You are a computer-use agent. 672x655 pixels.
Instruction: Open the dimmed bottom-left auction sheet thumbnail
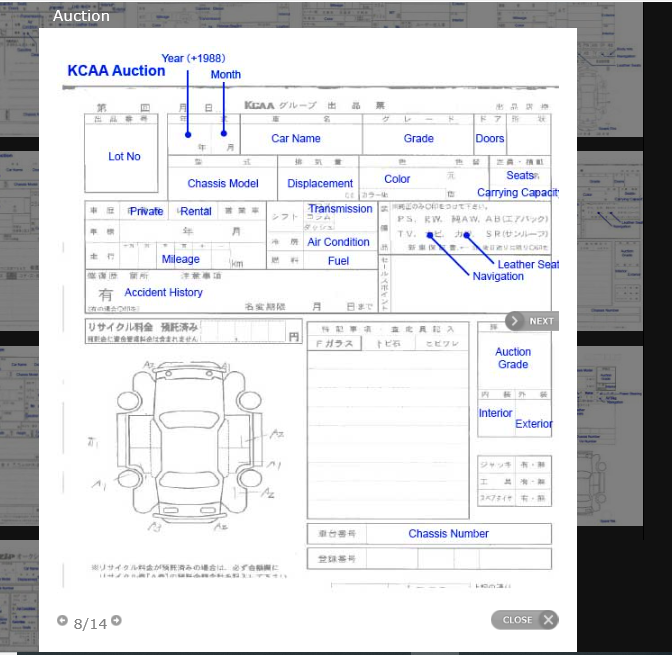pos(19,596)
